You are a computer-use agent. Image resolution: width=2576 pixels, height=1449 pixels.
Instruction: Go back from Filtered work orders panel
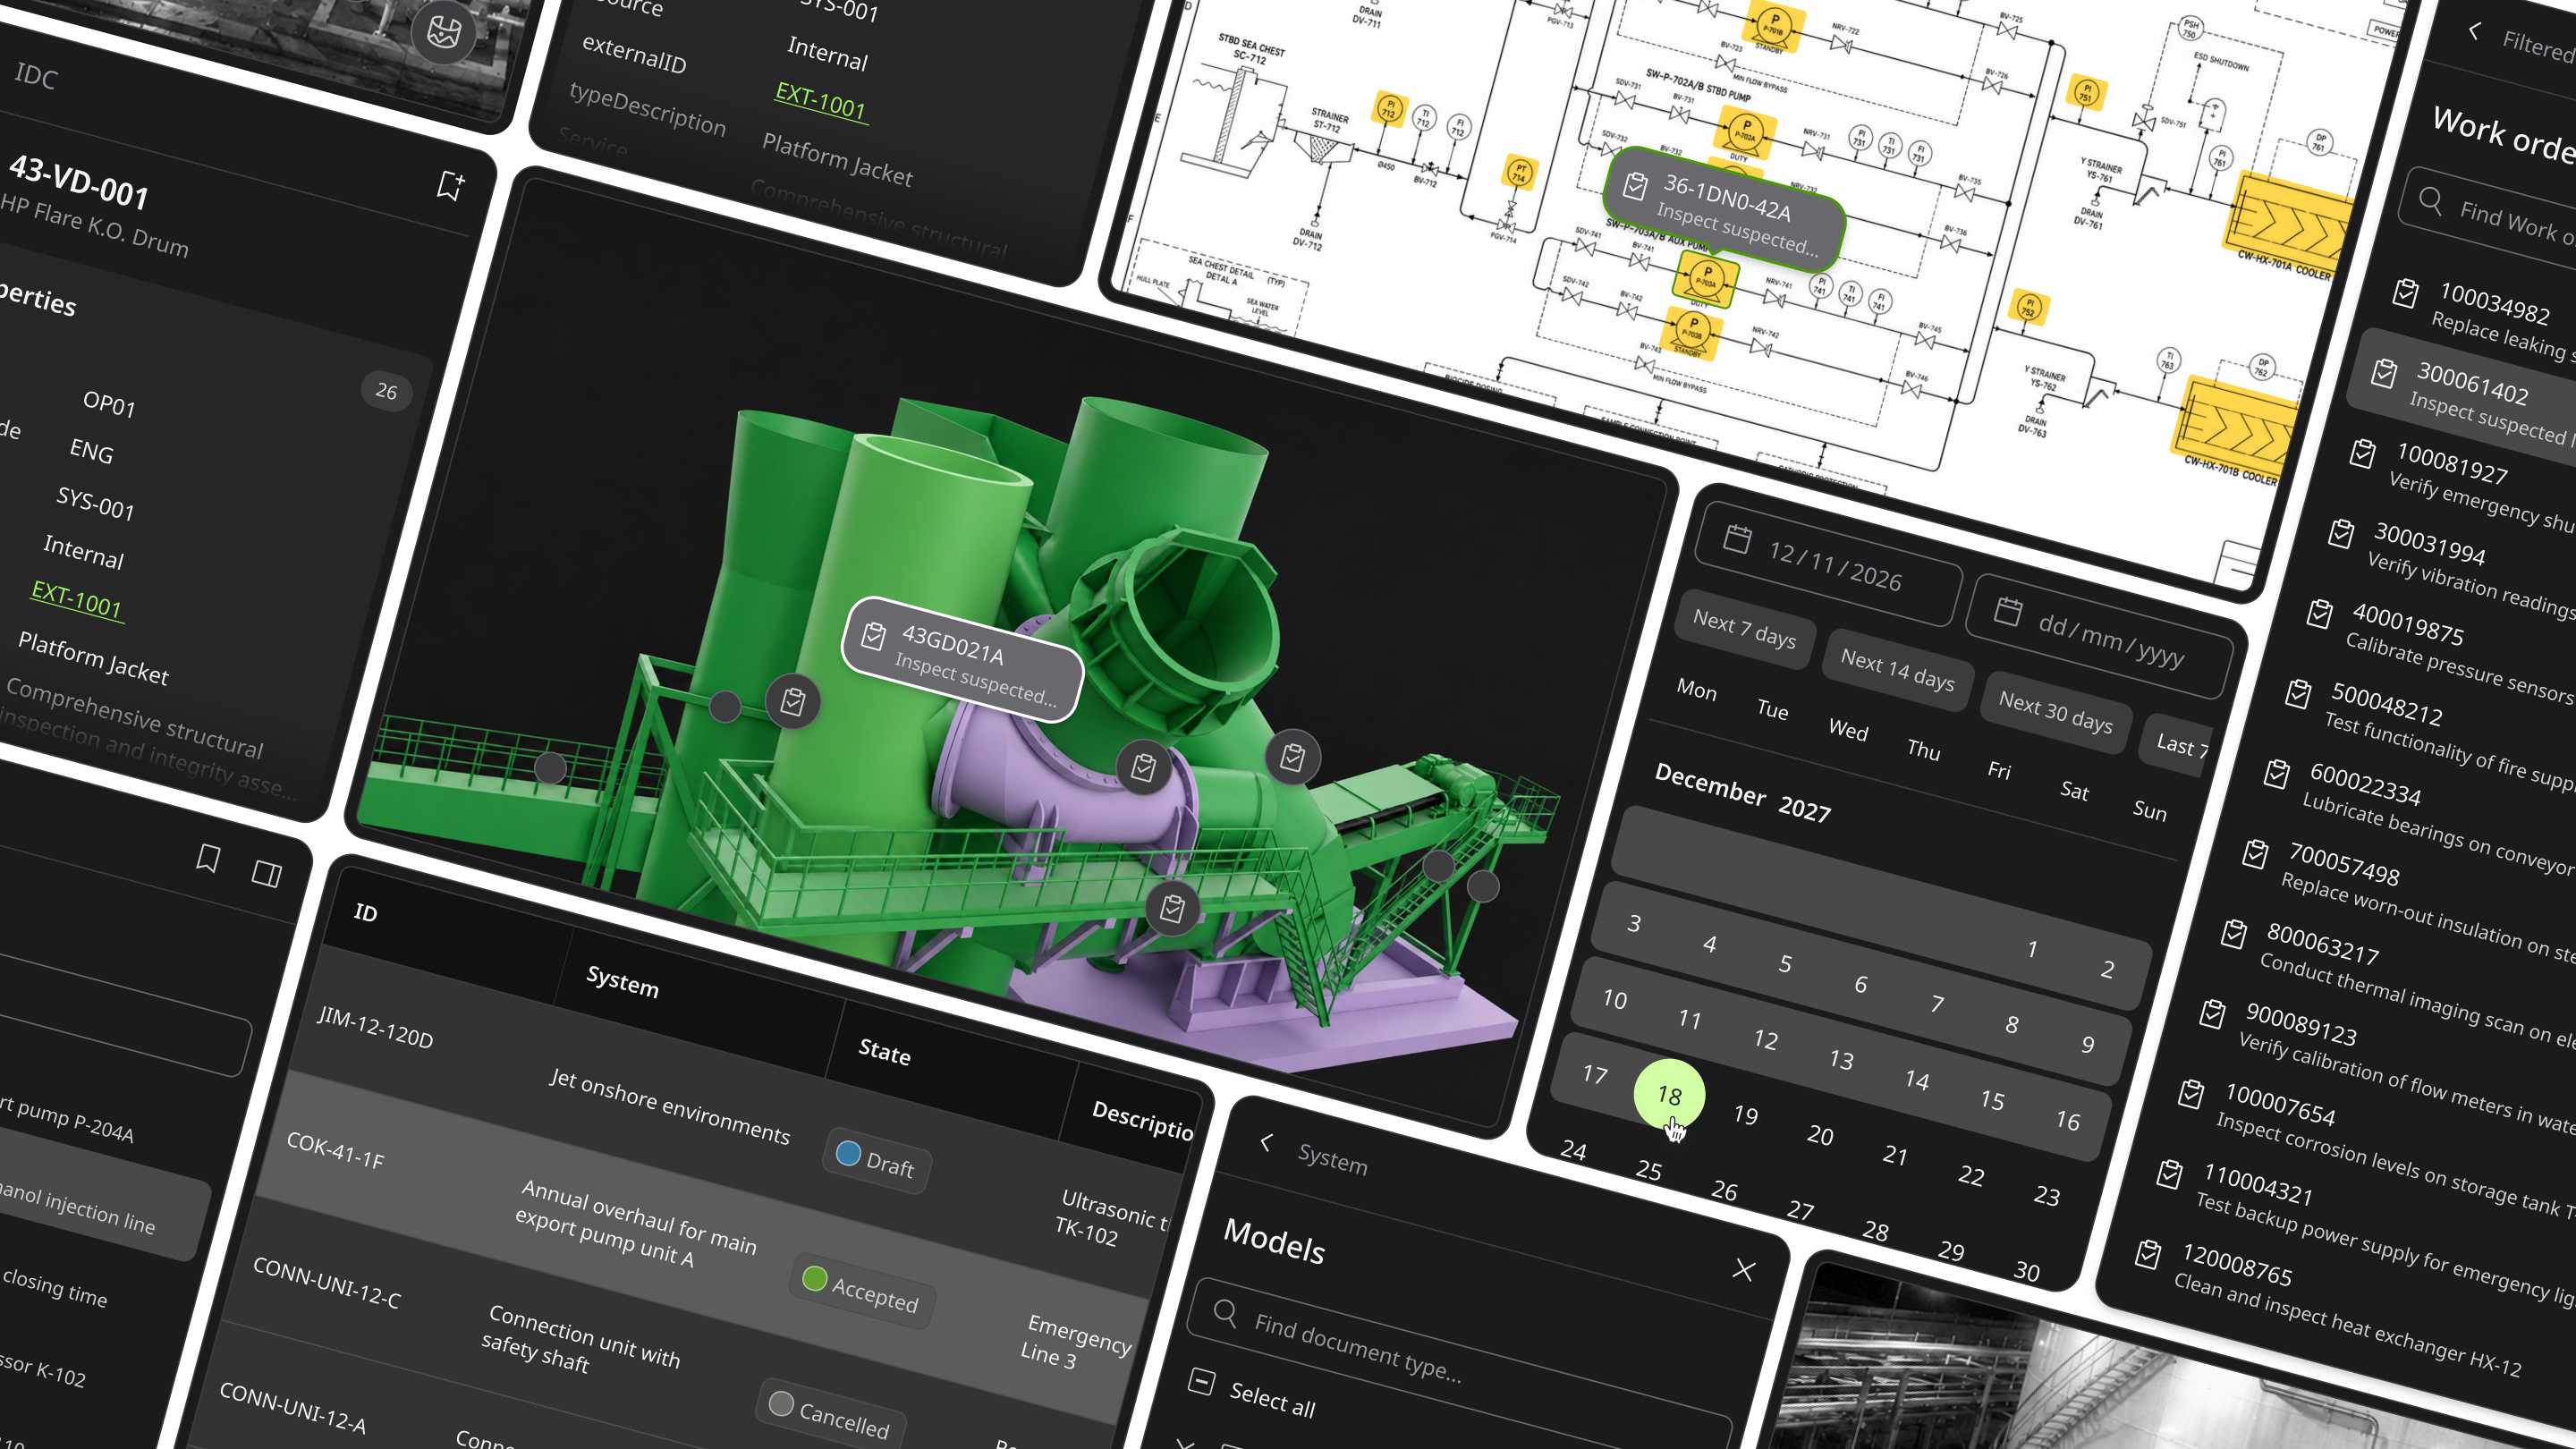[x=2474, y=31]
